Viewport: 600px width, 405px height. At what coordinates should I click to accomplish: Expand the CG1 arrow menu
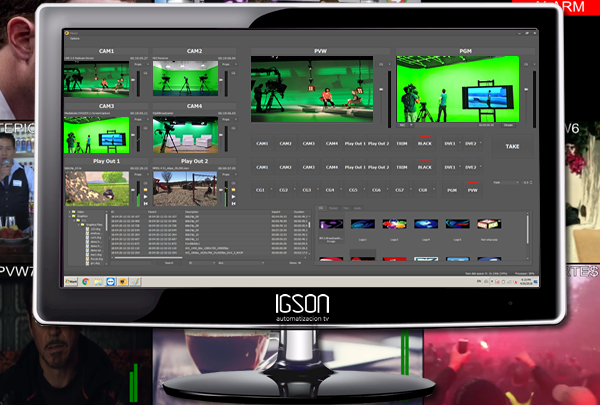(x=272, y=190)
